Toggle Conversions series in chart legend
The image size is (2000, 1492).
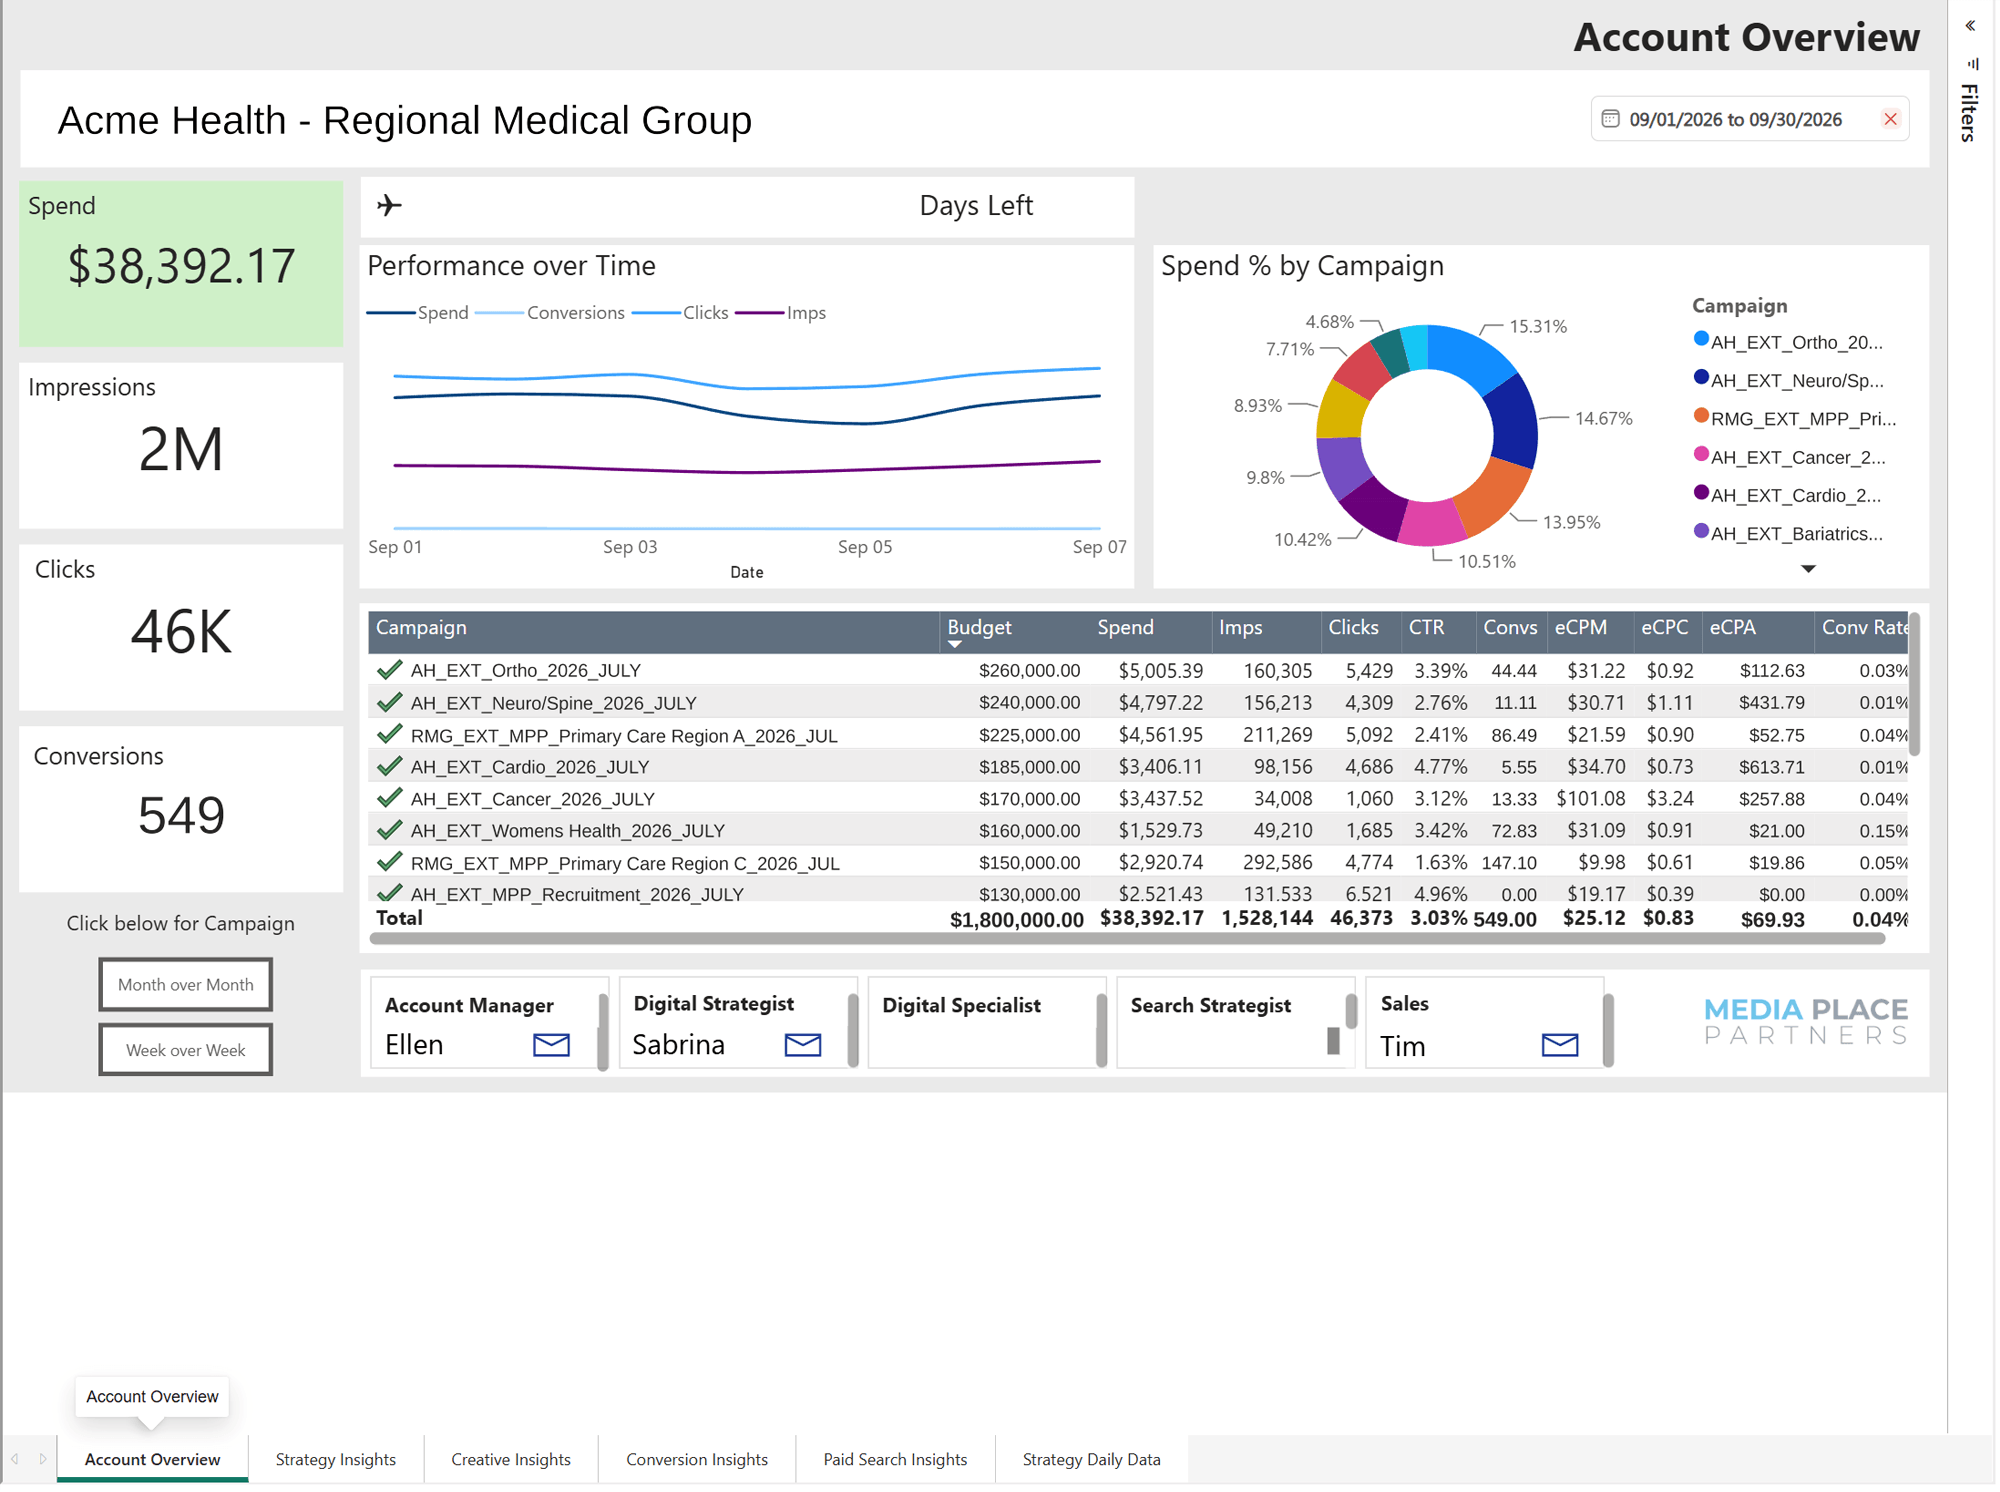tap(550, 313)
